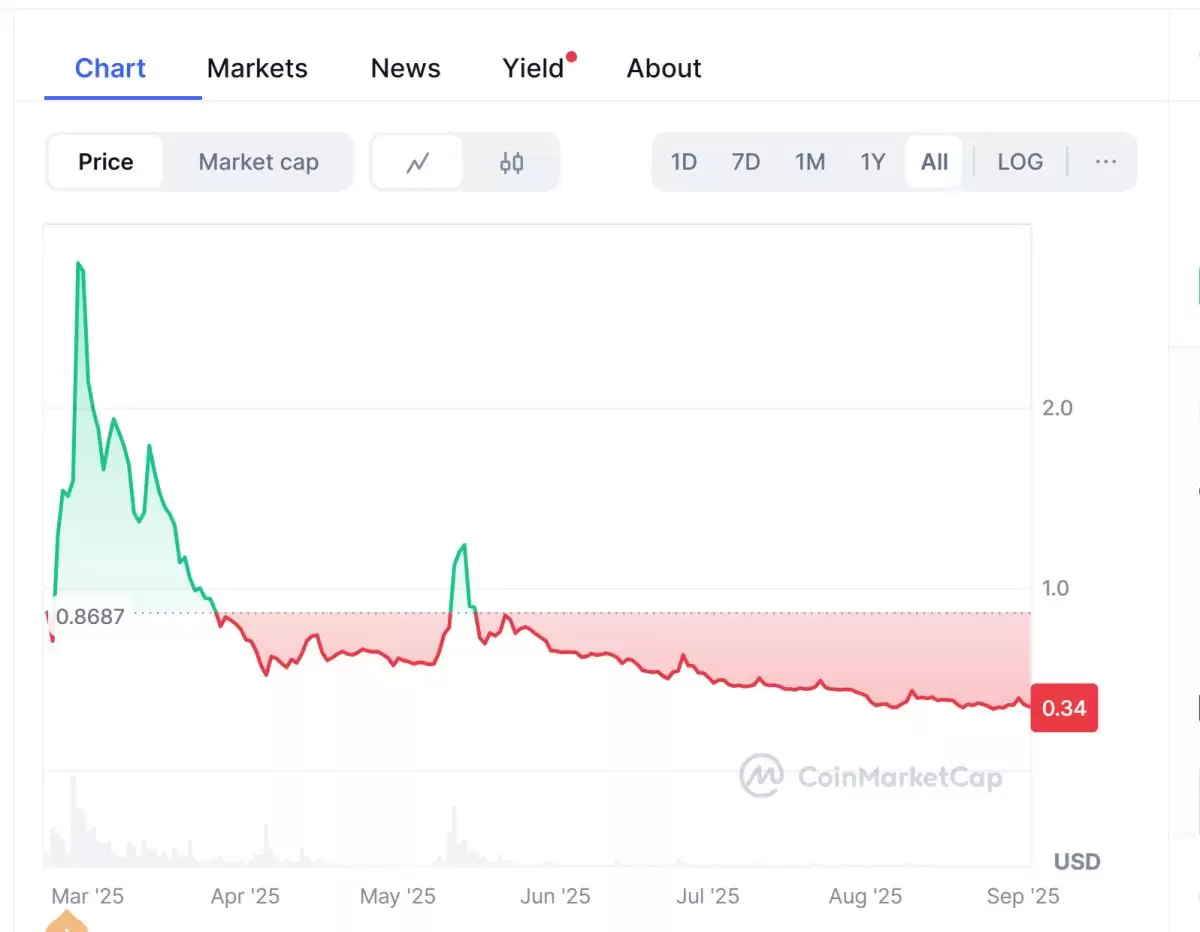Toggle the Price view
This screenshot has width=1200, height=932.
(106, 162)
